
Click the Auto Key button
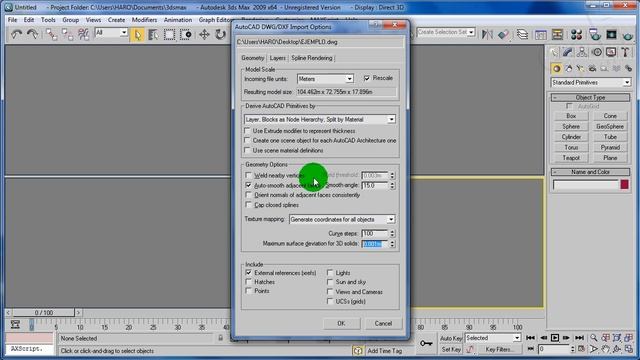click(x=451, y=338)
